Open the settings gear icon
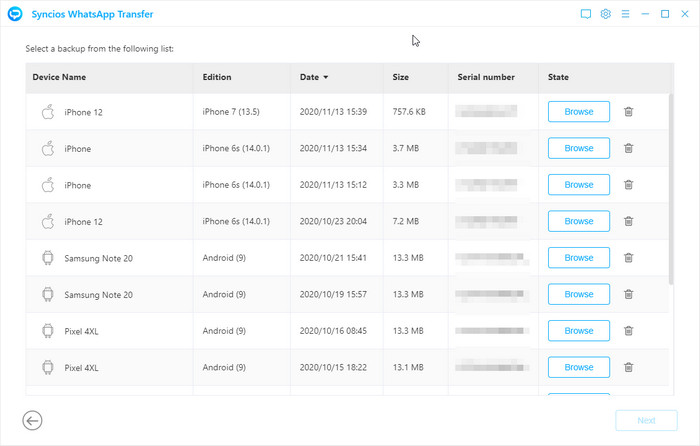This screenshot has width=700, height=446. tap(605, 14)
